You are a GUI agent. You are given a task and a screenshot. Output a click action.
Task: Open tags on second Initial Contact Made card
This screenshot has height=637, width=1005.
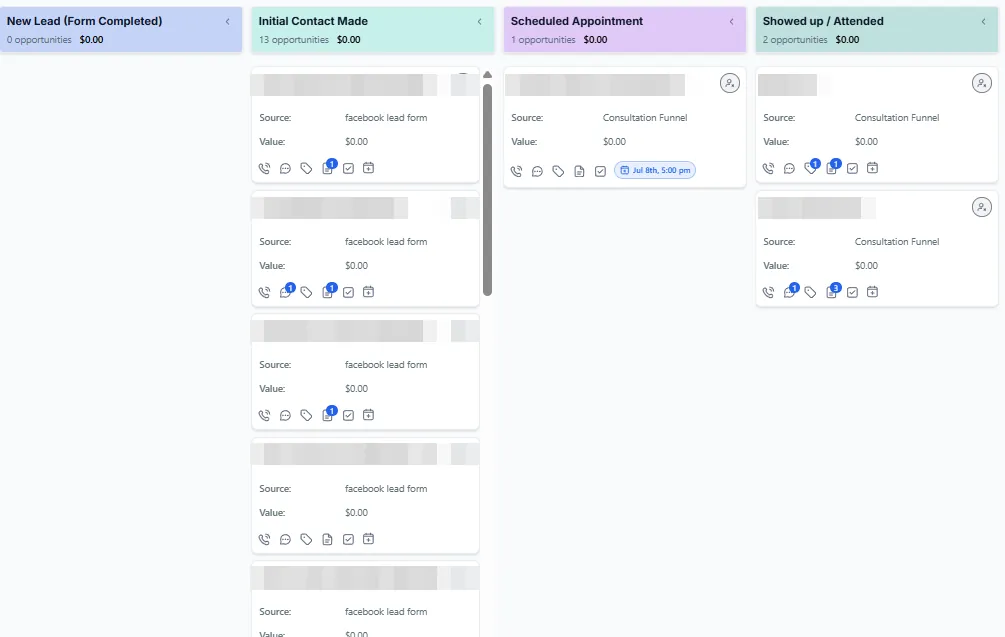point(306,292)
